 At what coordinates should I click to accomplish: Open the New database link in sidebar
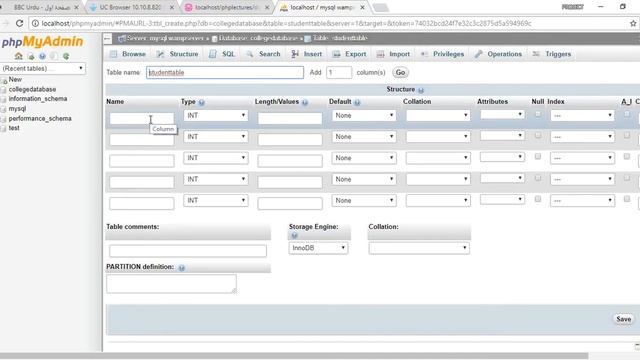pyautogui.click(x=15, y=80)
